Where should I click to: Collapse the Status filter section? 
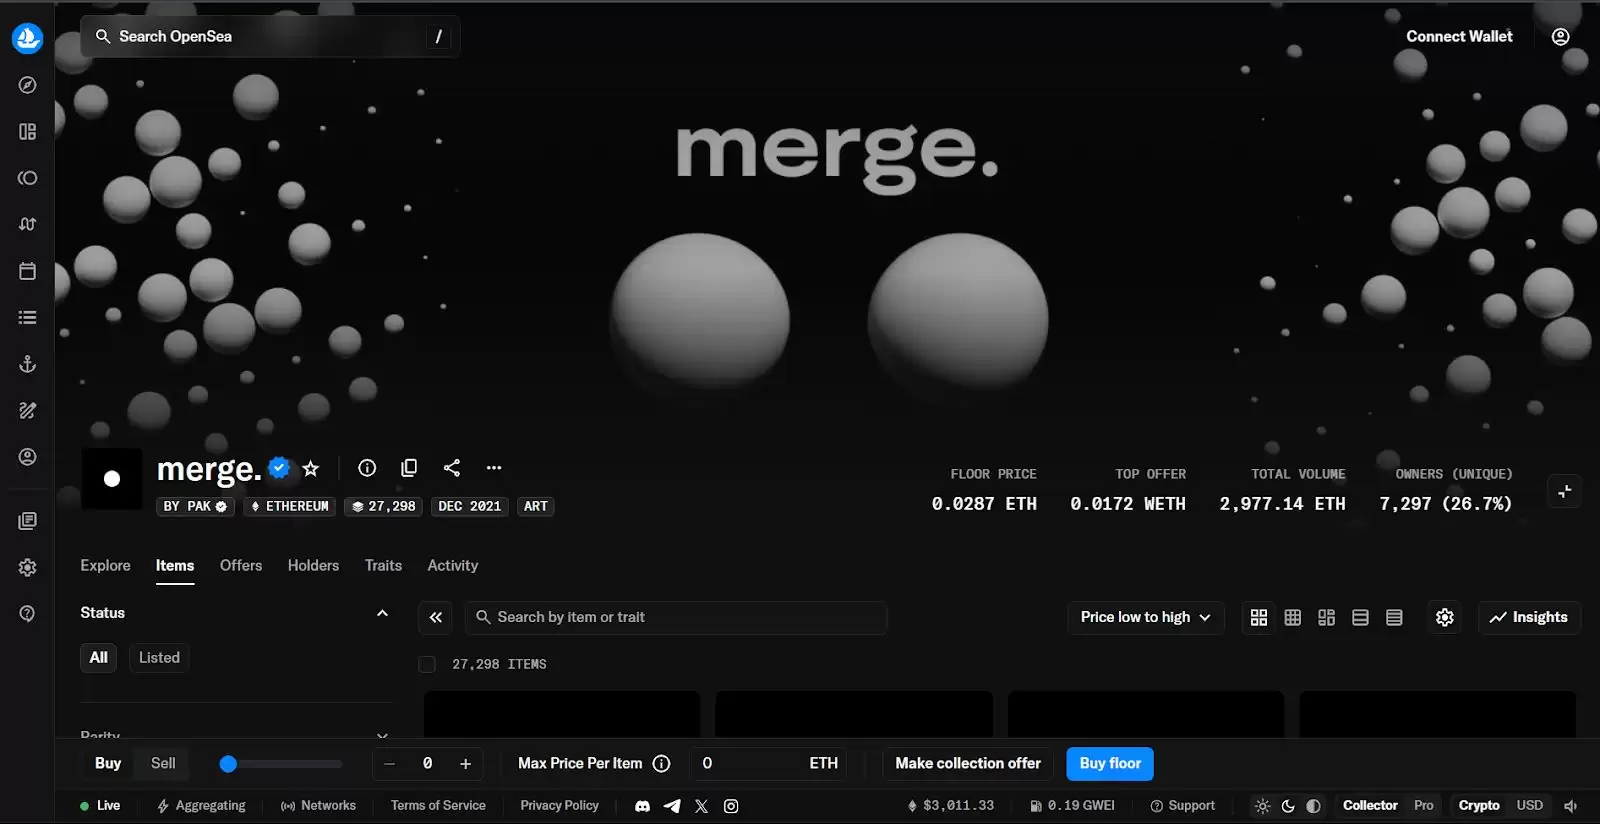[x=382, y=613]
